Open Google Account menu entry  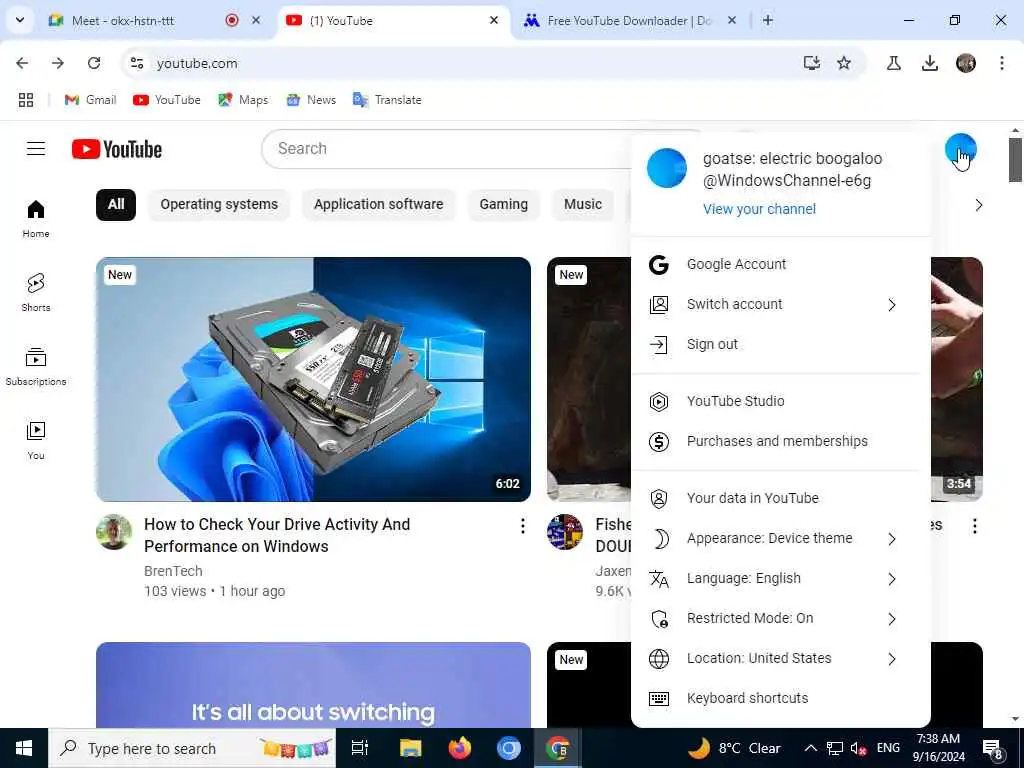(x=780, y=264)
